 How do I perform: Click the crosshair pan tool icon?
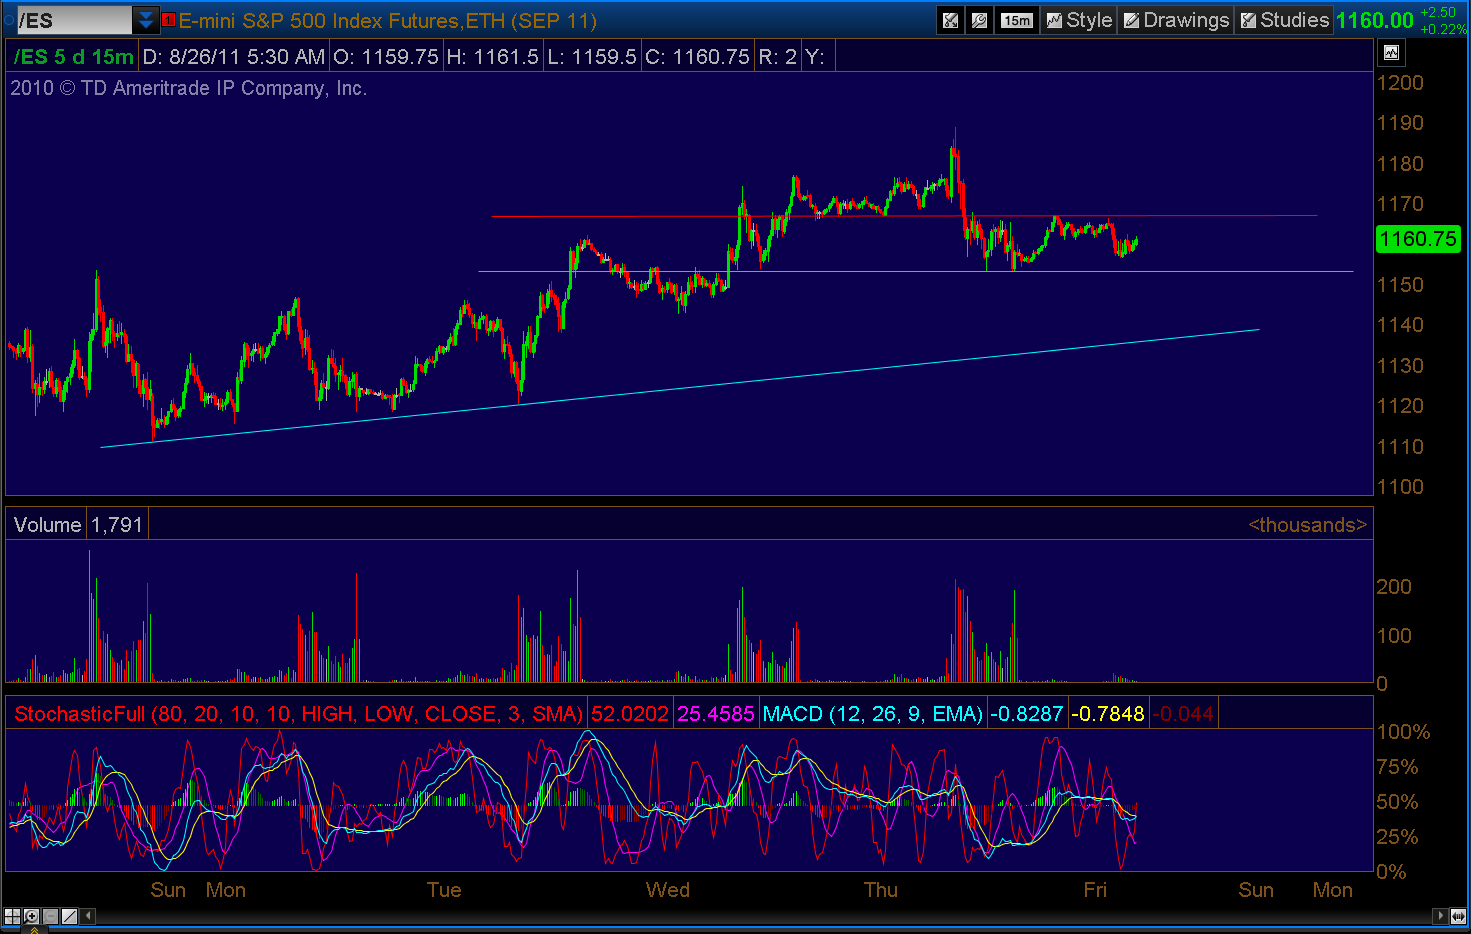(x=12, y=916)
